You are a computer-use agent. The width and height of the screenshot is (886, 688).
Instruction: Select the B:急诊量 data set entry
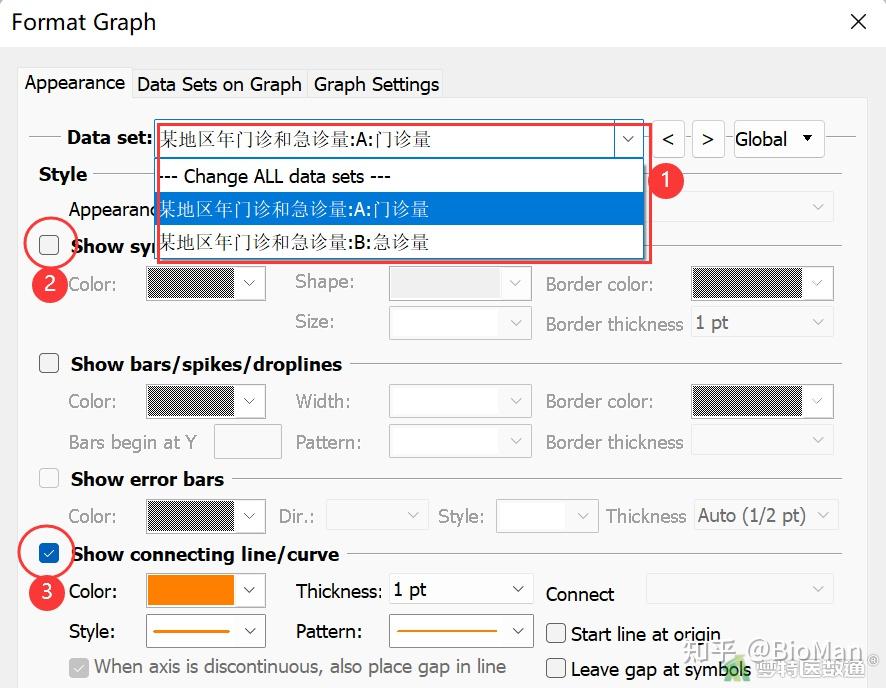pyautogui.click(x=400, y=244)
